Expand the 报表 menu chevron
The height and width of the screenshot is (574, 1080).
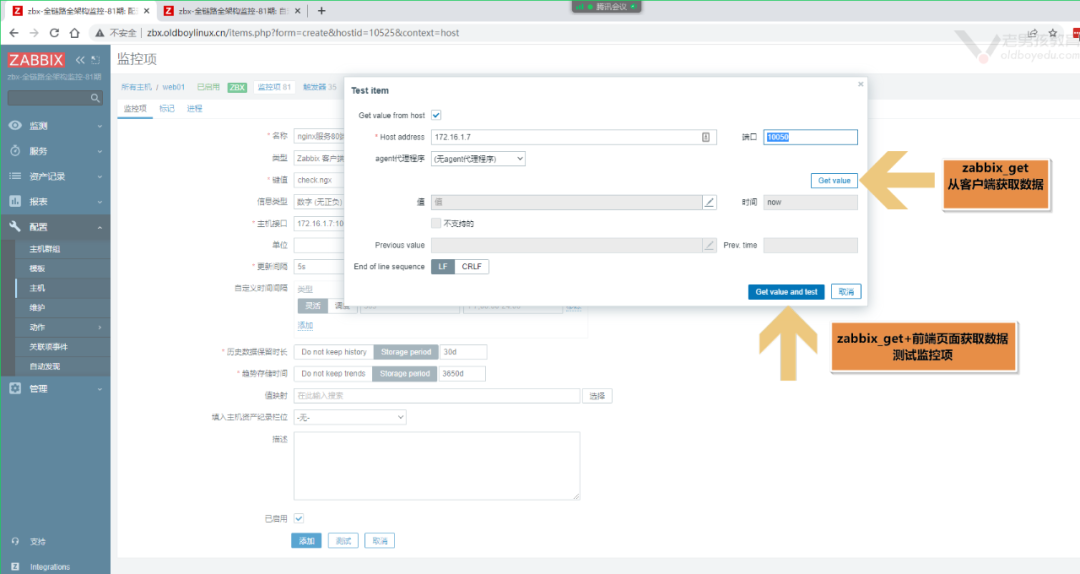(x=100, y=202)
